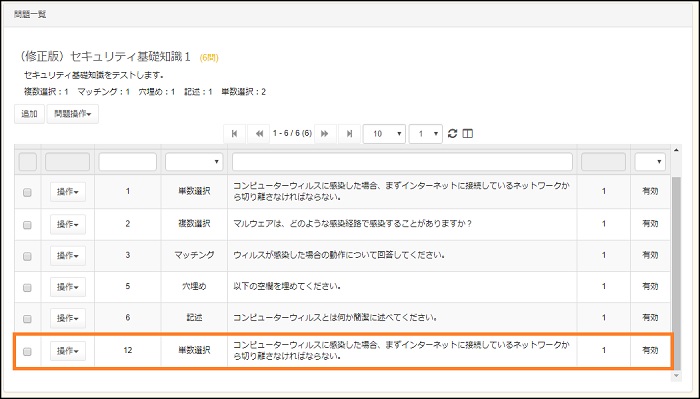Go to first page of results
Viewport: 700px width, 399px height.
pyautogui.click(x=235, y=134)
